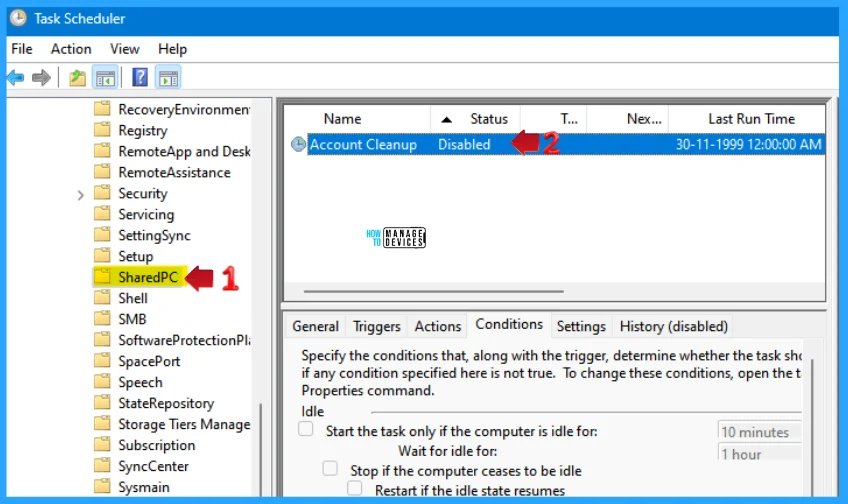Expand the Security folder tree node

(x=80, y=195)
